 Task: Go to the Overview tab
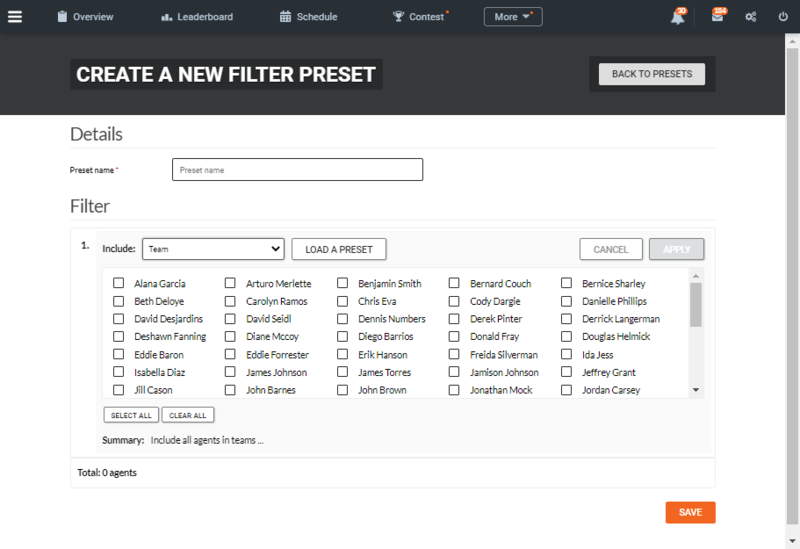pyautogui.click(x=86, y=17)
